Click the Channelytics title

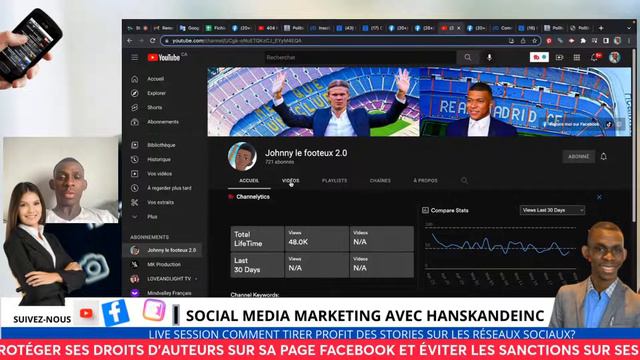(x=253, y=197)
